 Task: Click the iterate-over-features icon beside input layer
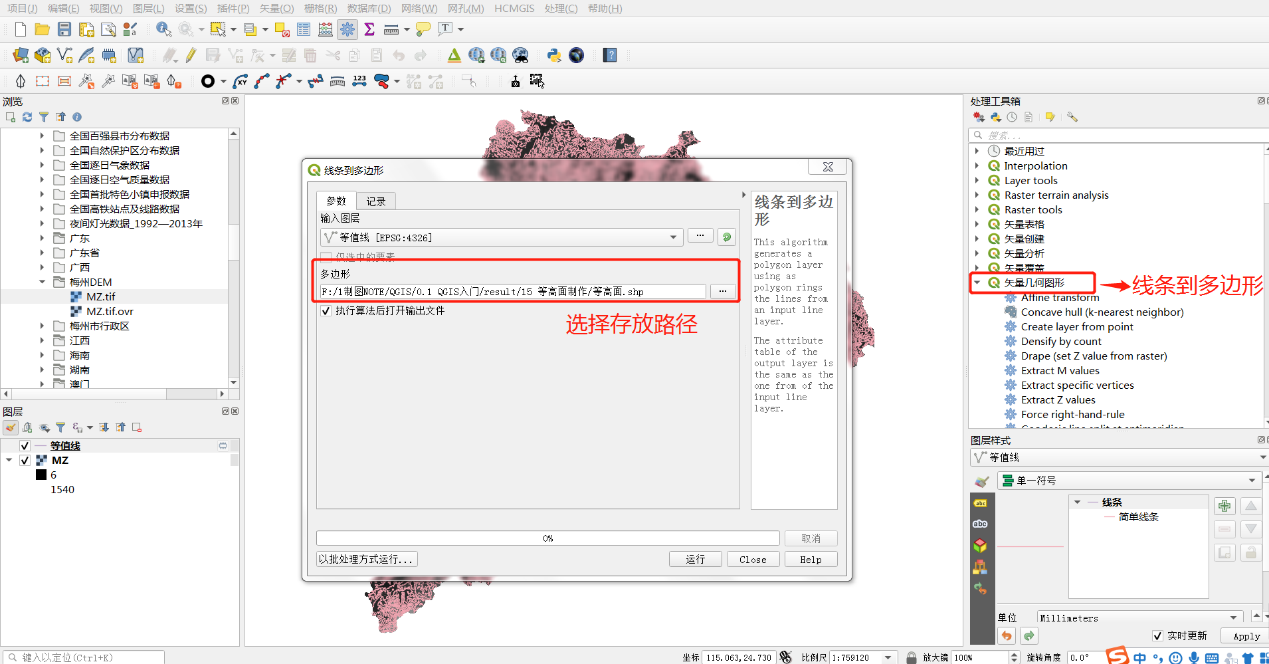coord(726,237)
